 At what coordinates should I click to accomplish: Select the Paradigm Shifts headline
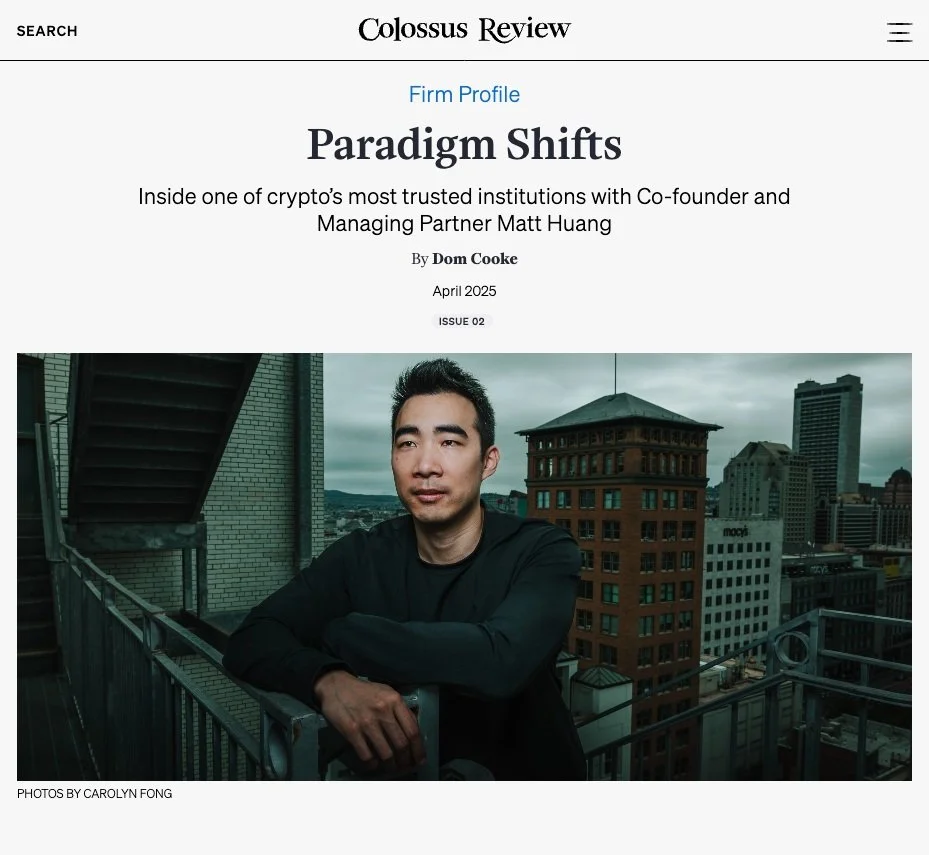[x=464, y=144]
